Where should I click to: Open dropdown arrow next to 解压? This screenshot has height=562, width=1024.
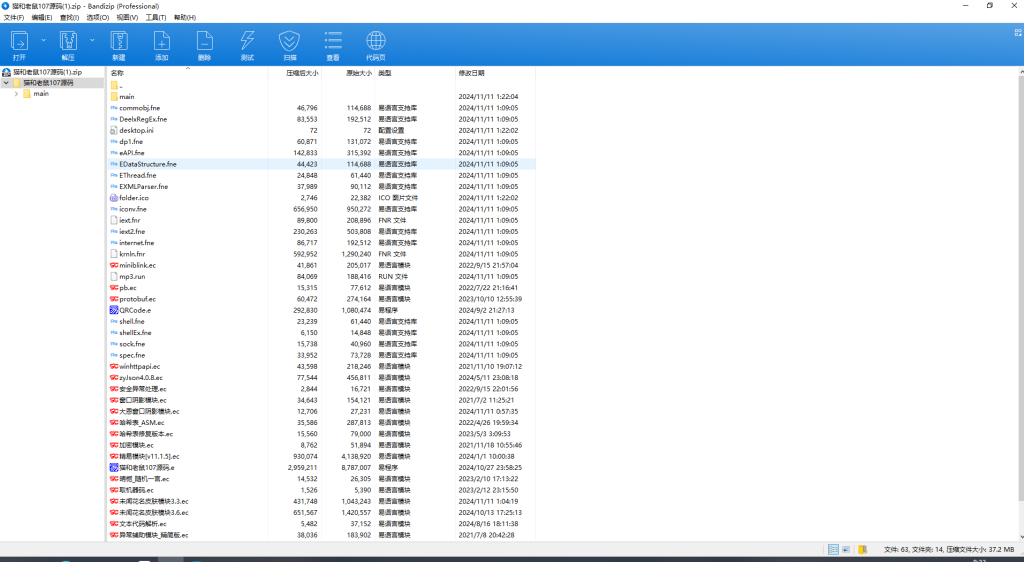[x=92, y=40]
